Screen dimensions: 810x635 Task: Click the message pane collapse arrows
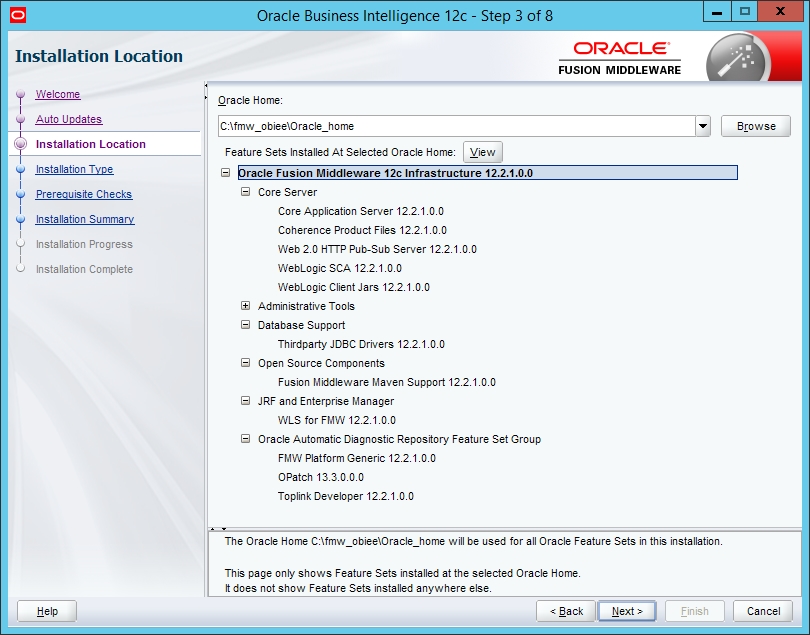[218, 529]
